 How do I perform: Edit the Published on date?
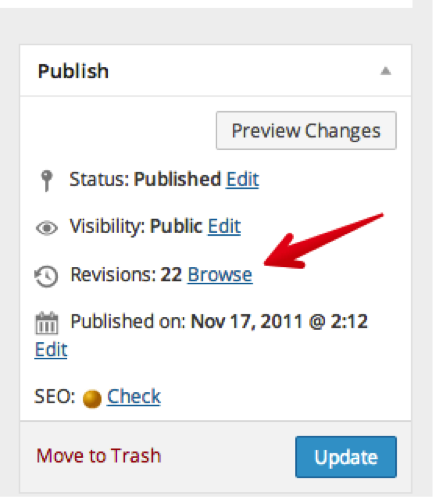[x=51, y=350]
